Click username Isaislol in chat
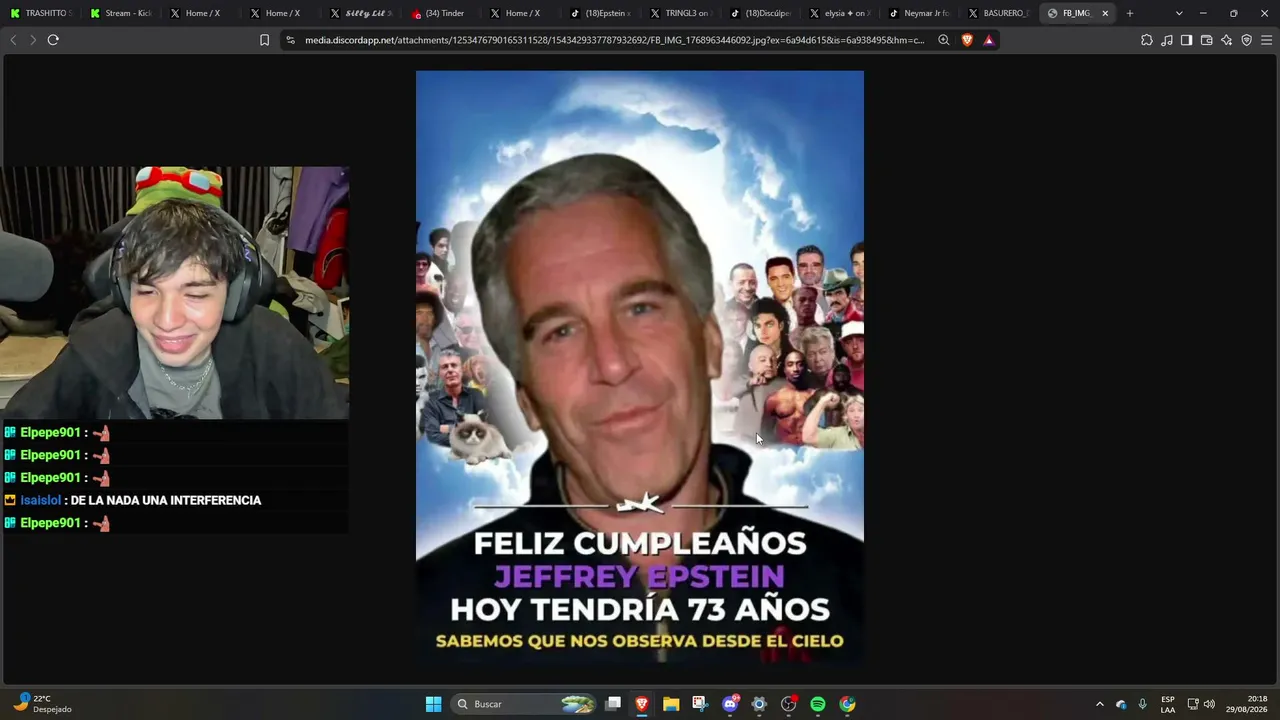 (x=41, y=500)
